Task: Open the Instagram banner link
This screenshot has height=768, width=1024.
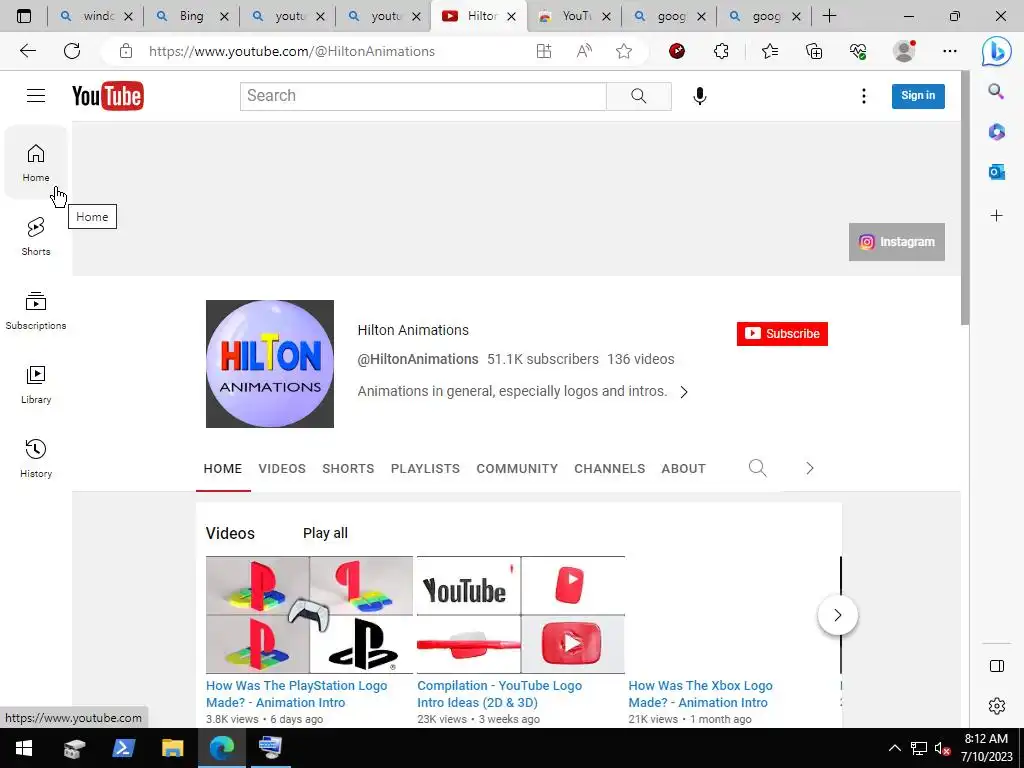Action: point(897,242)
